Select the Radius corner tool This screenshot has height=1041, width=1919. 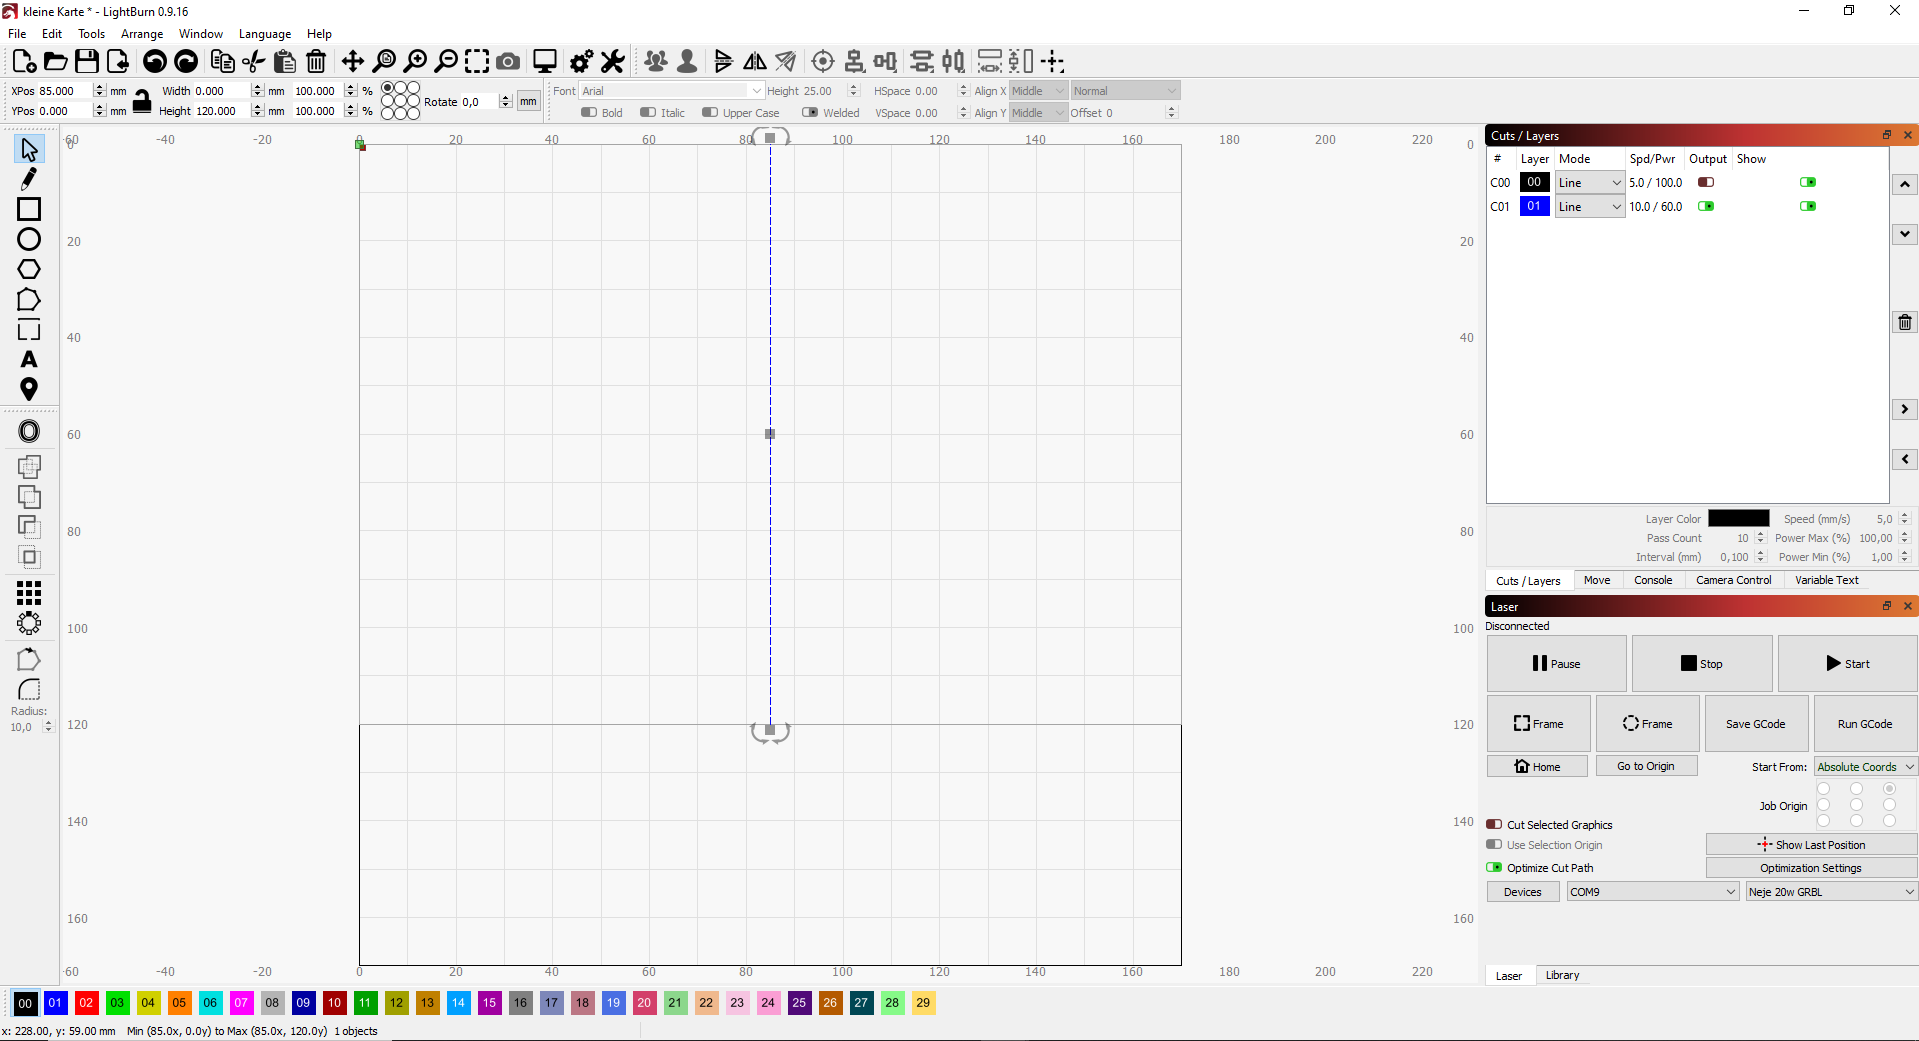pos(29,690)
